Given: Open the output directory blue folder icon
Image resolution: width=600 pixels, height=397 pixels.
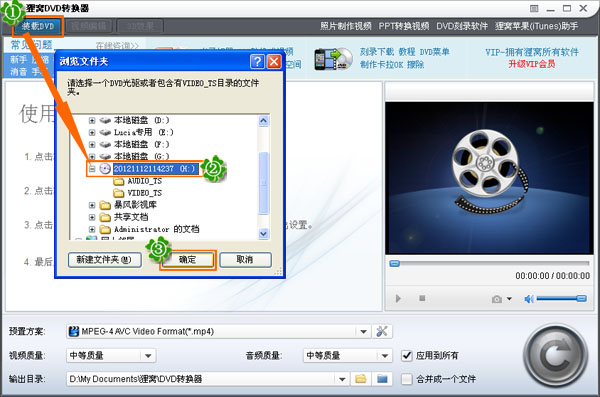Looking at the screenshot, I should pyautogui.click(x=382, y=379).
